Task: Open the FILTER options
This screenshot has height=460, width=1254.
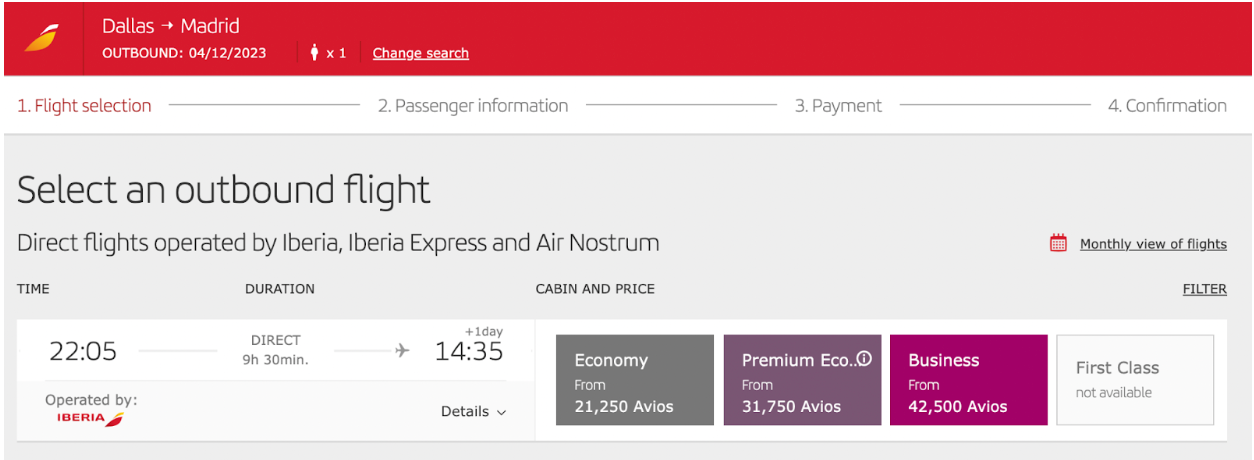Action: click(1204, 289)
